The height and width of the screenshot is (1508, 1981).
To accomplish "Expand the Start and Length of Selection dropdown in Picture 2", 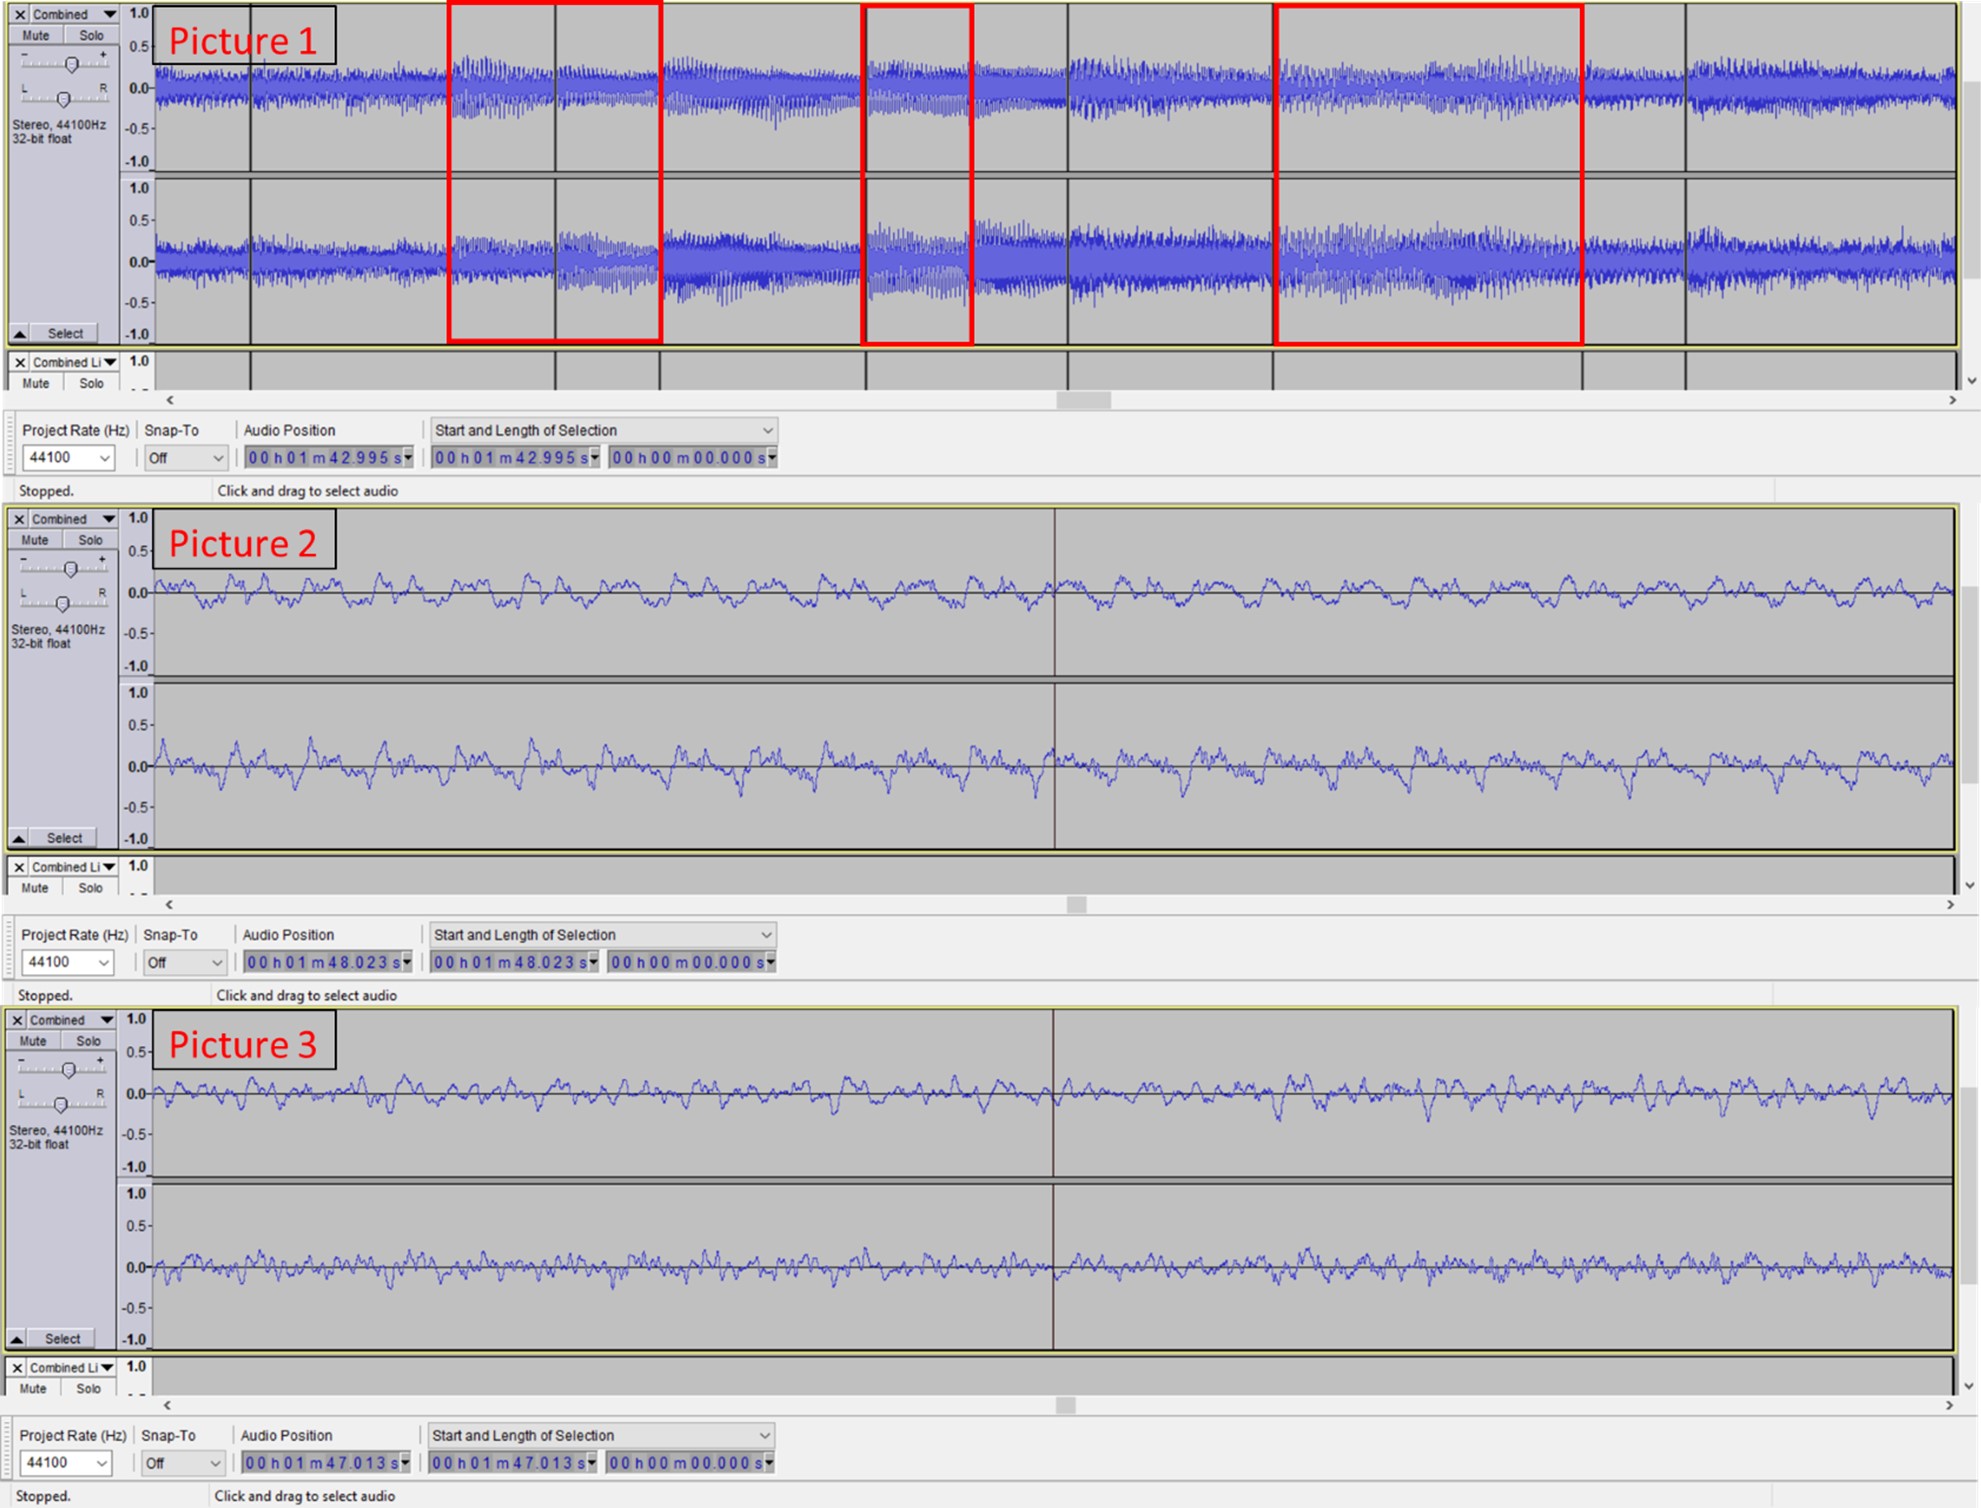I will (x=602, y=935).
